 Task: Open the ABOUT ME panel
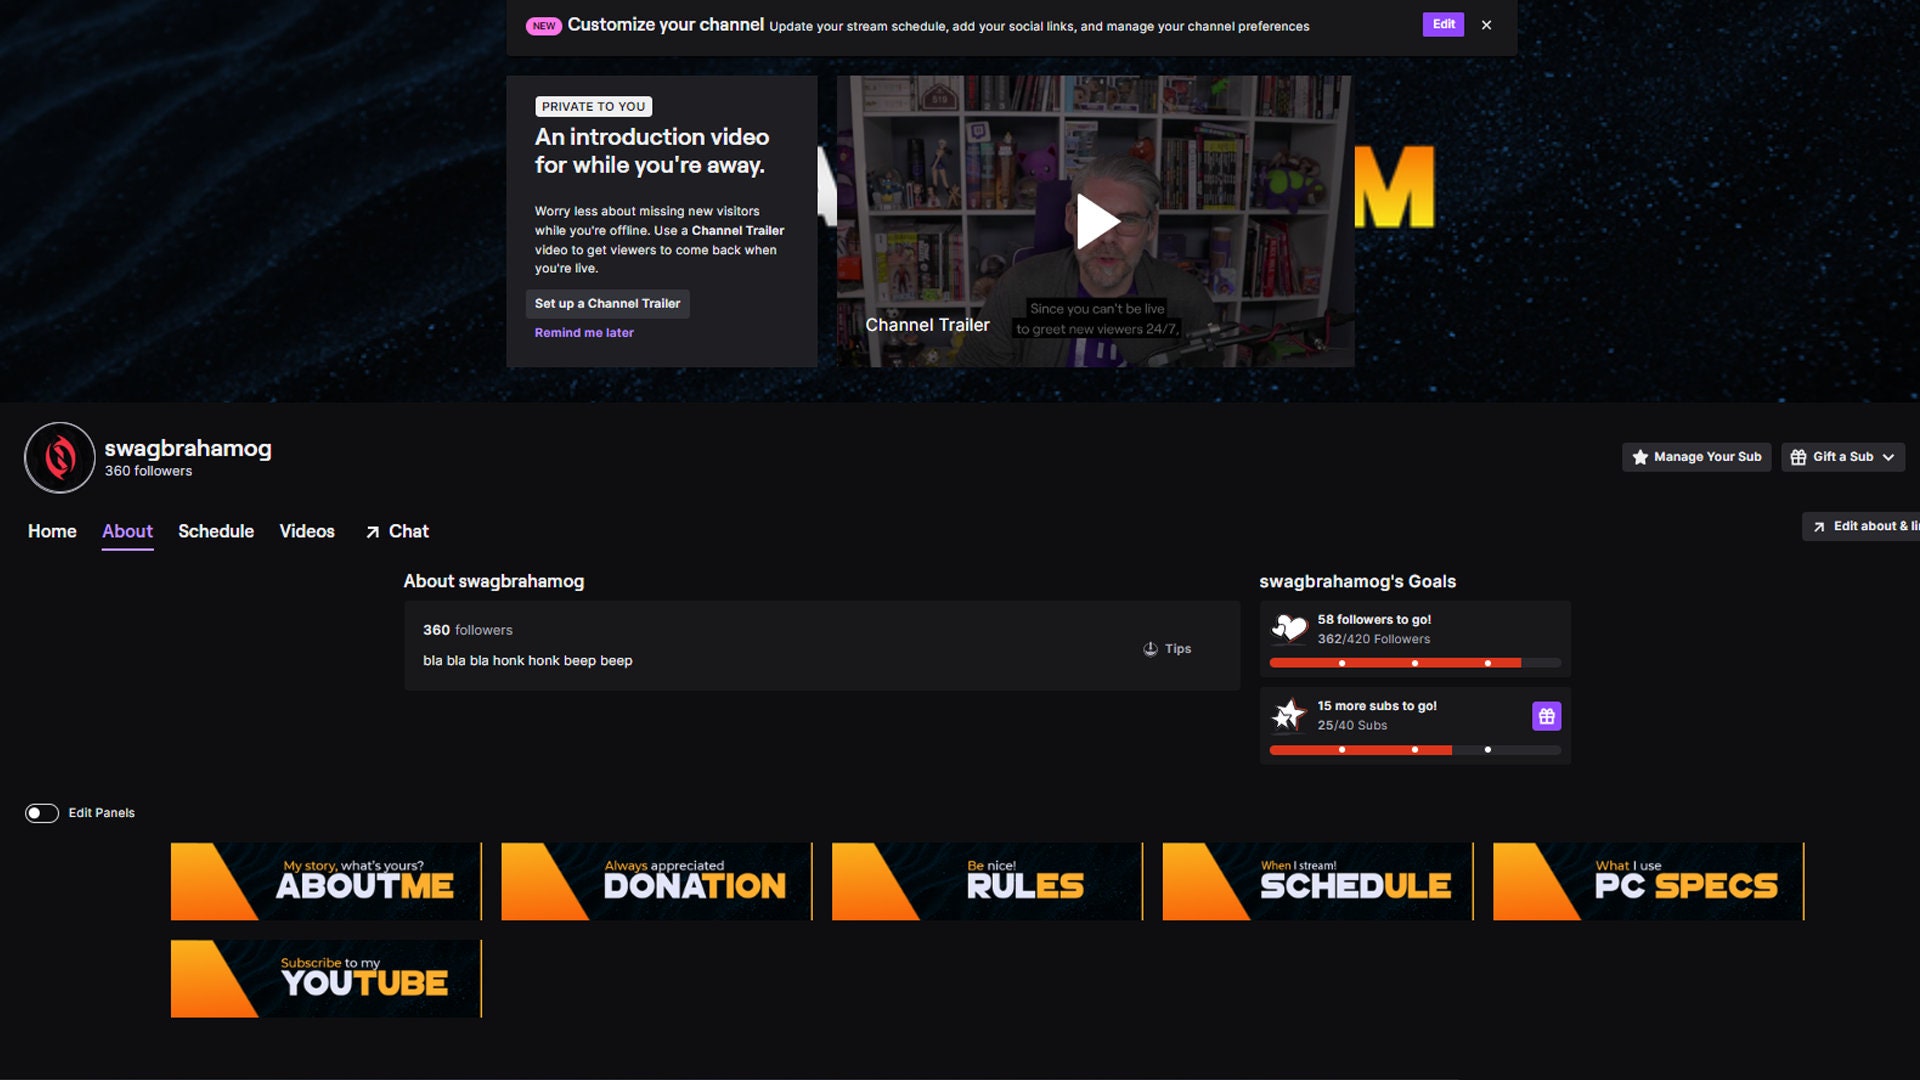click(x=326, y=881)
